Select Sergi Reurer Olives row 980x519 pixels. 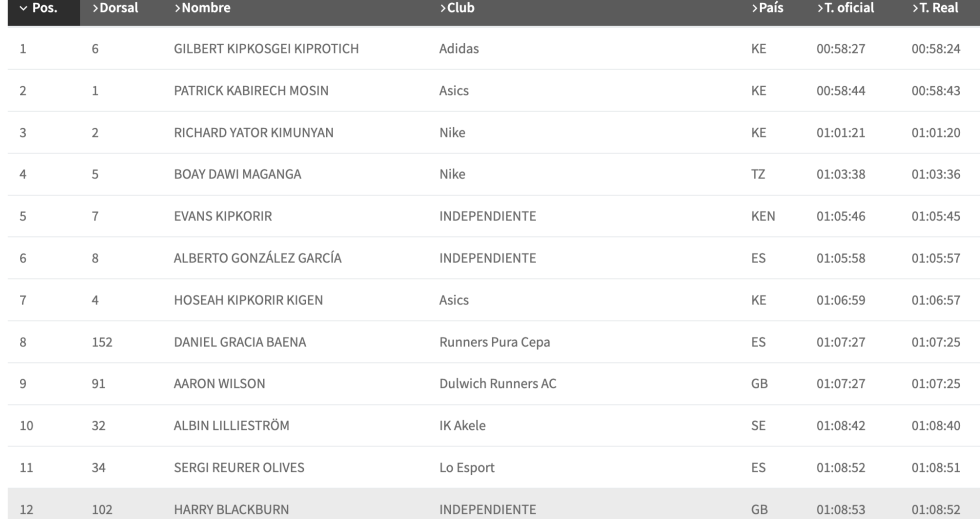238,468
